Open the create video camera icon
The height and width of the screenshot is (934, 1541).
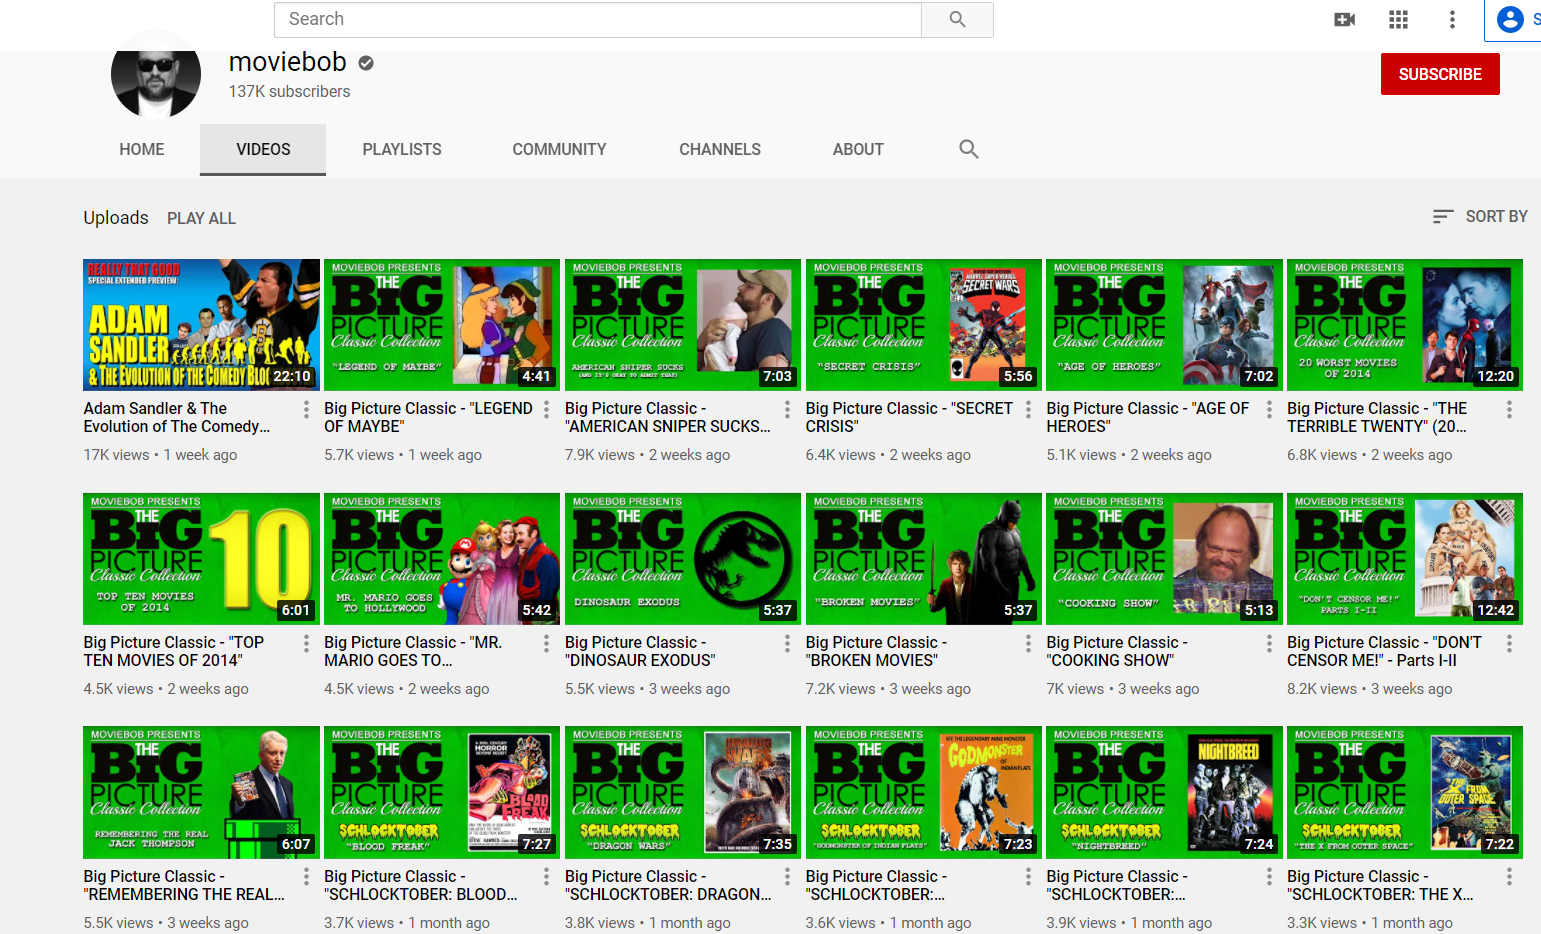[1345, 19]
